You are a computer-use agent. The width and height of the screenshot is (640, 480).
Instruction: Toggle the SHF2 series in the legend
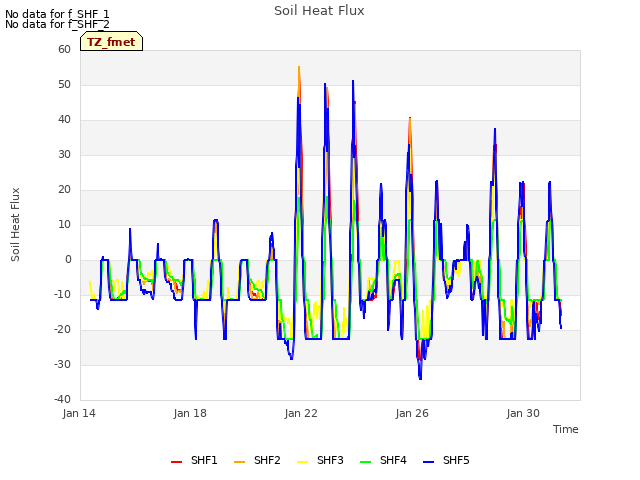(257, 460)
